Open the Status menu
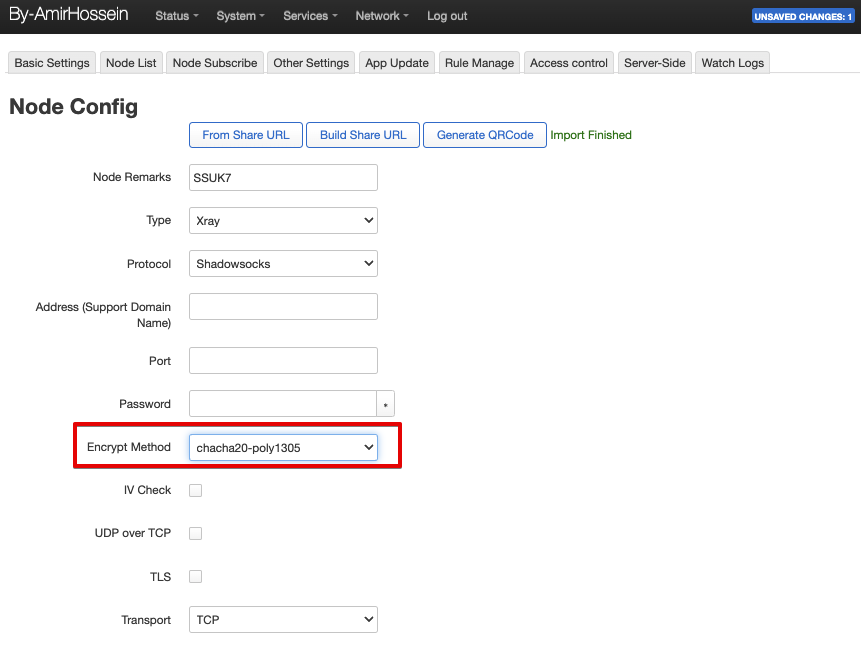 [176, 16]
